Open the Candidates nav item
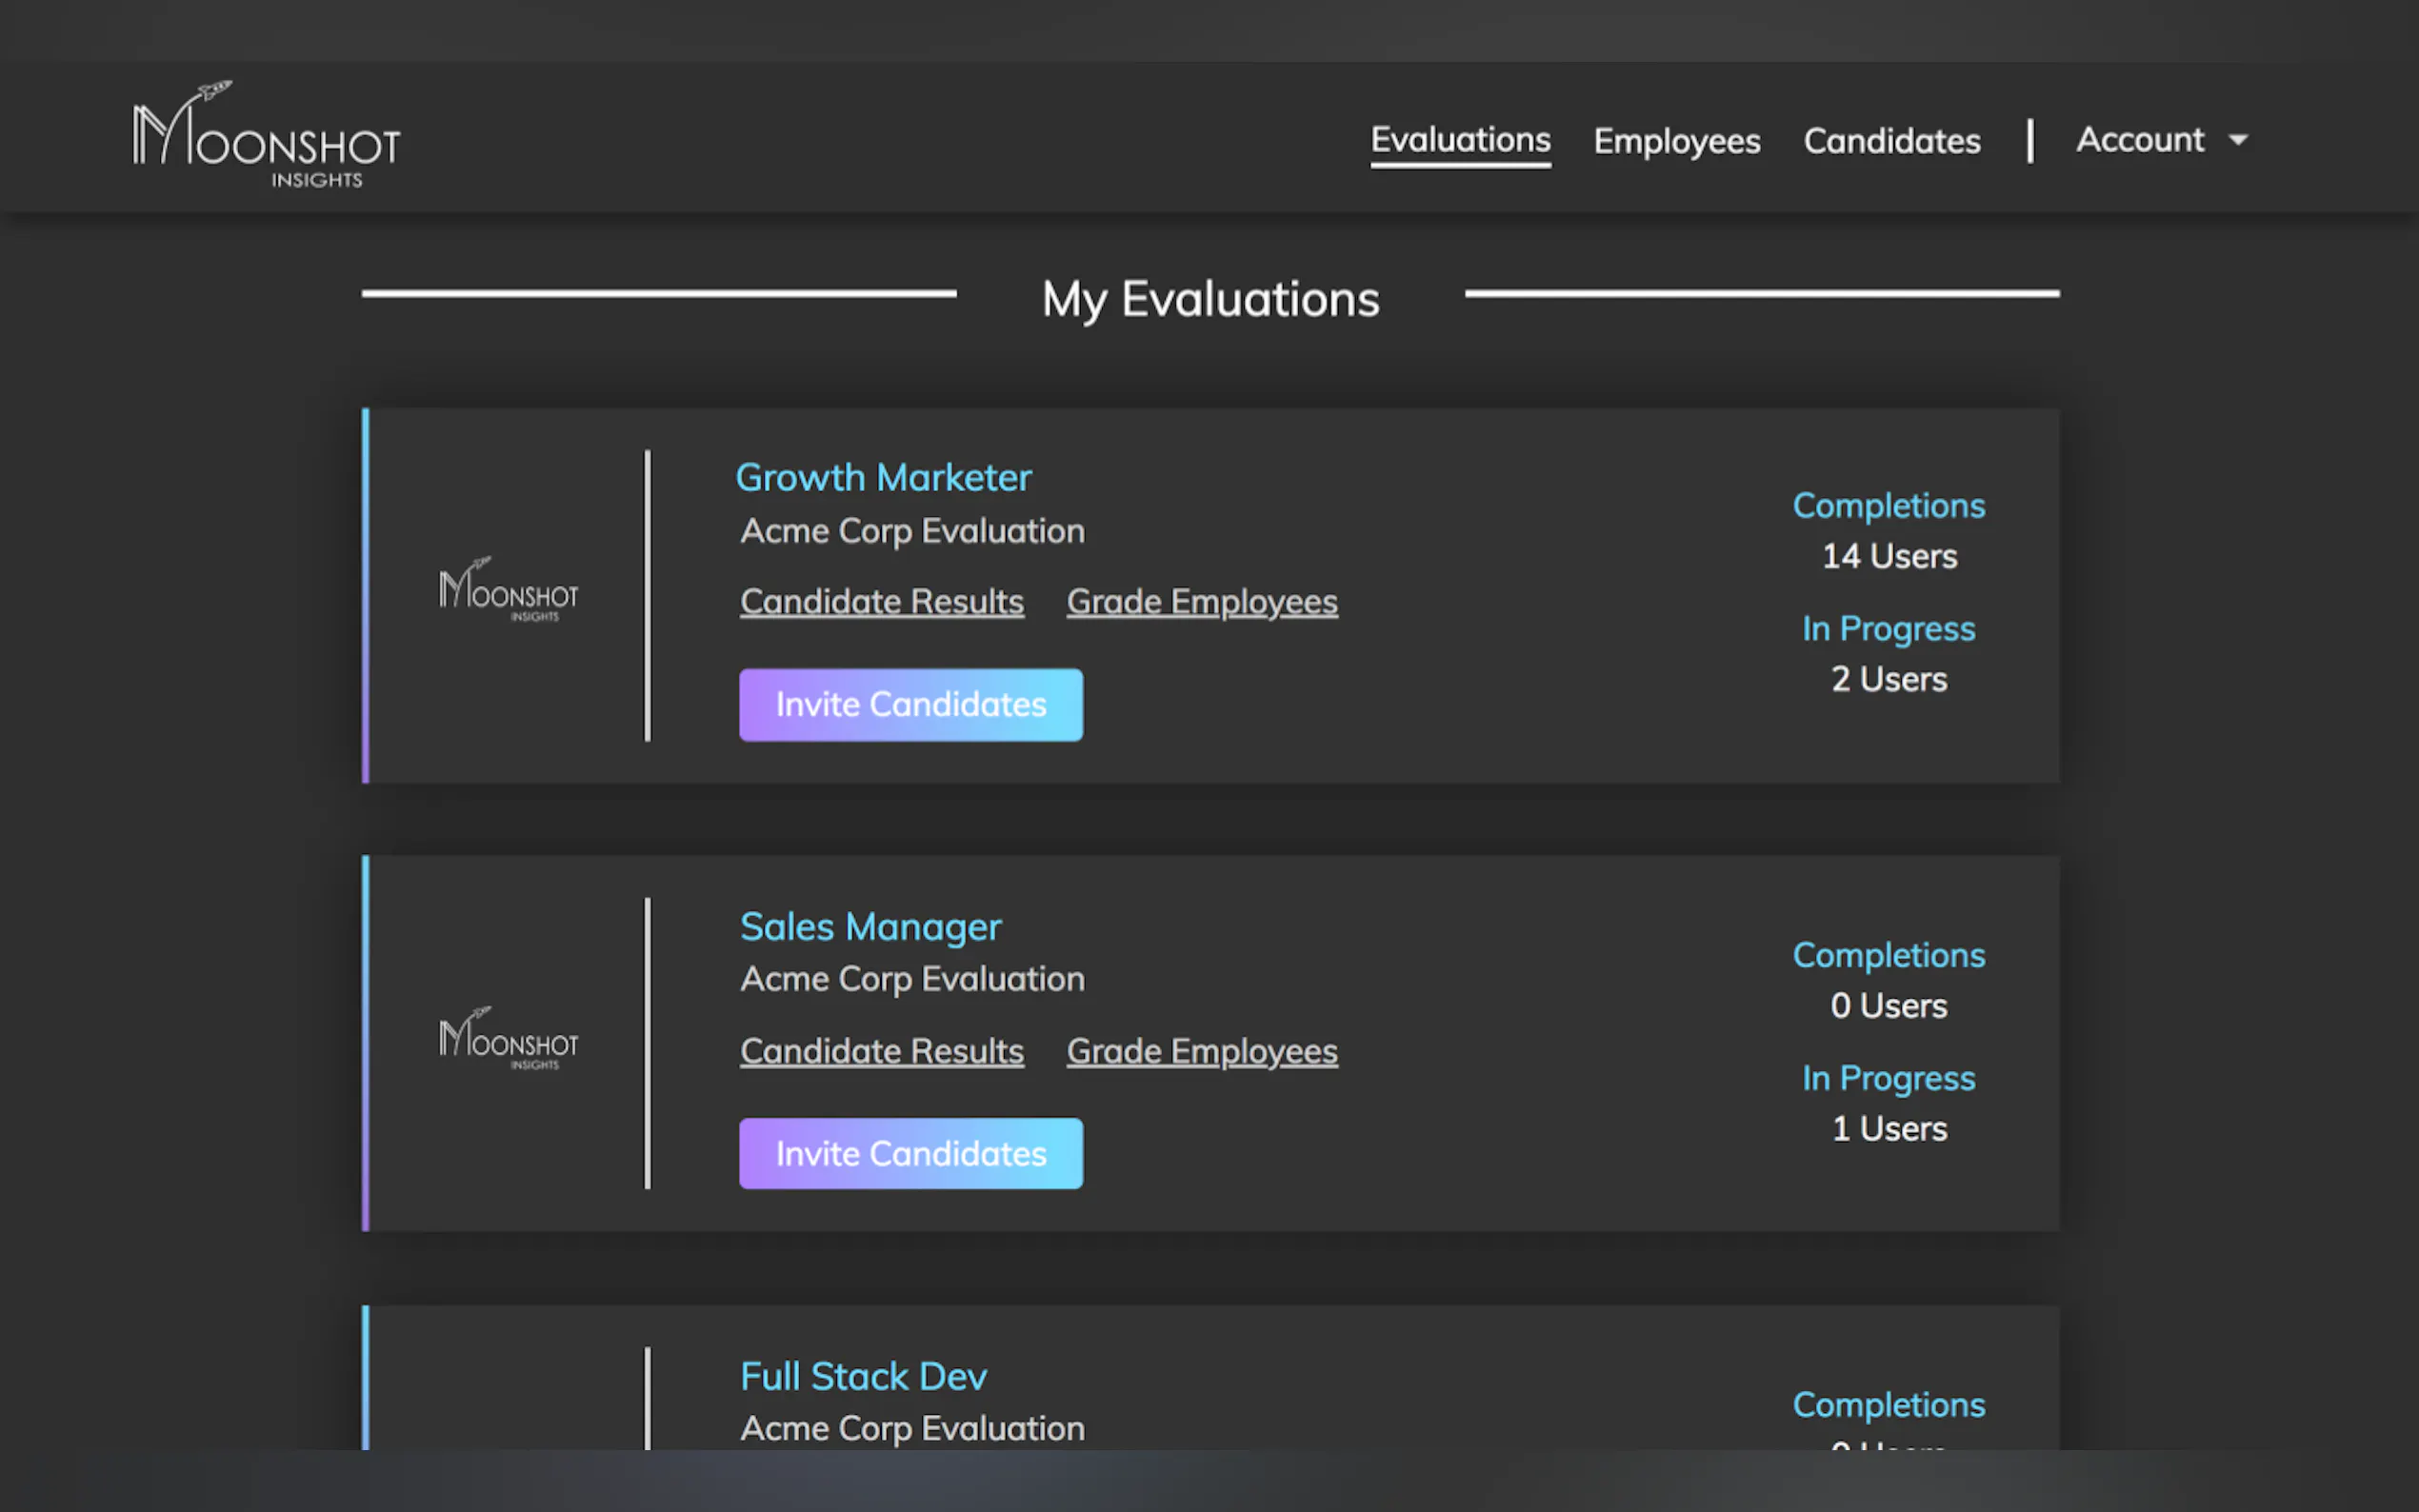2419x1512 pixels. [x=1891, y=141]
